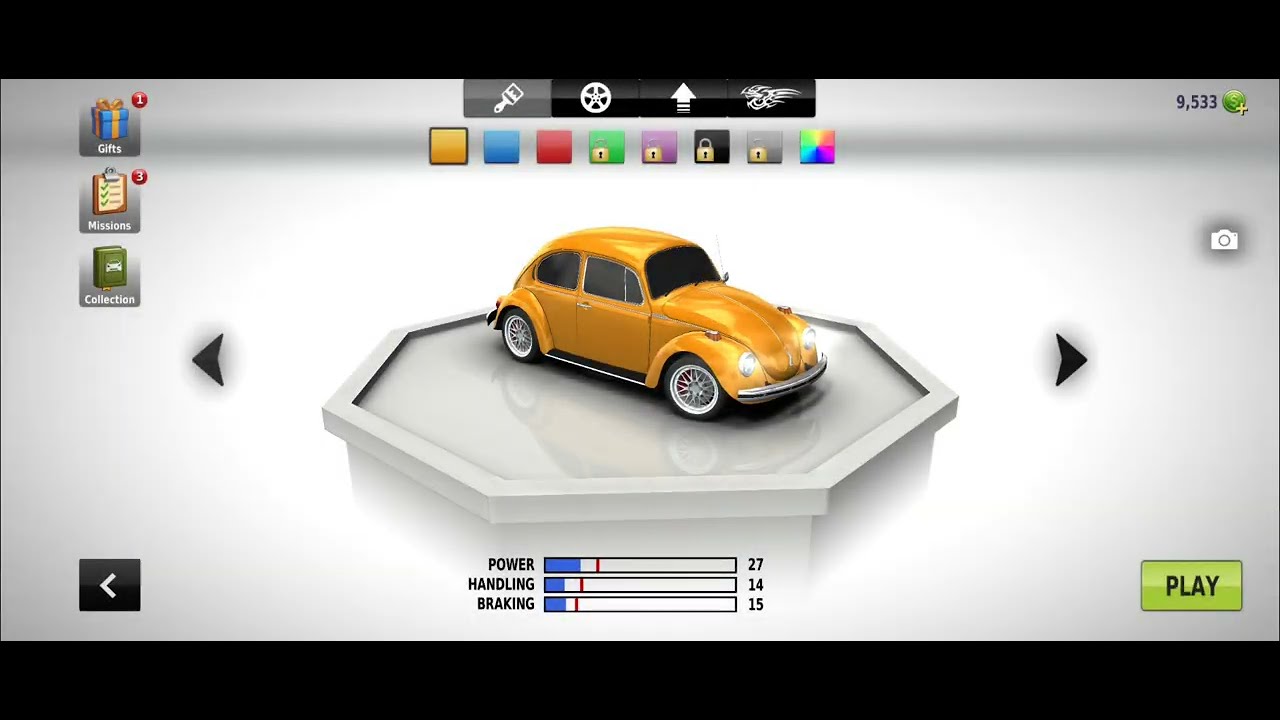Click the handling value 14
1280x720 pixels.
[755, 585]
